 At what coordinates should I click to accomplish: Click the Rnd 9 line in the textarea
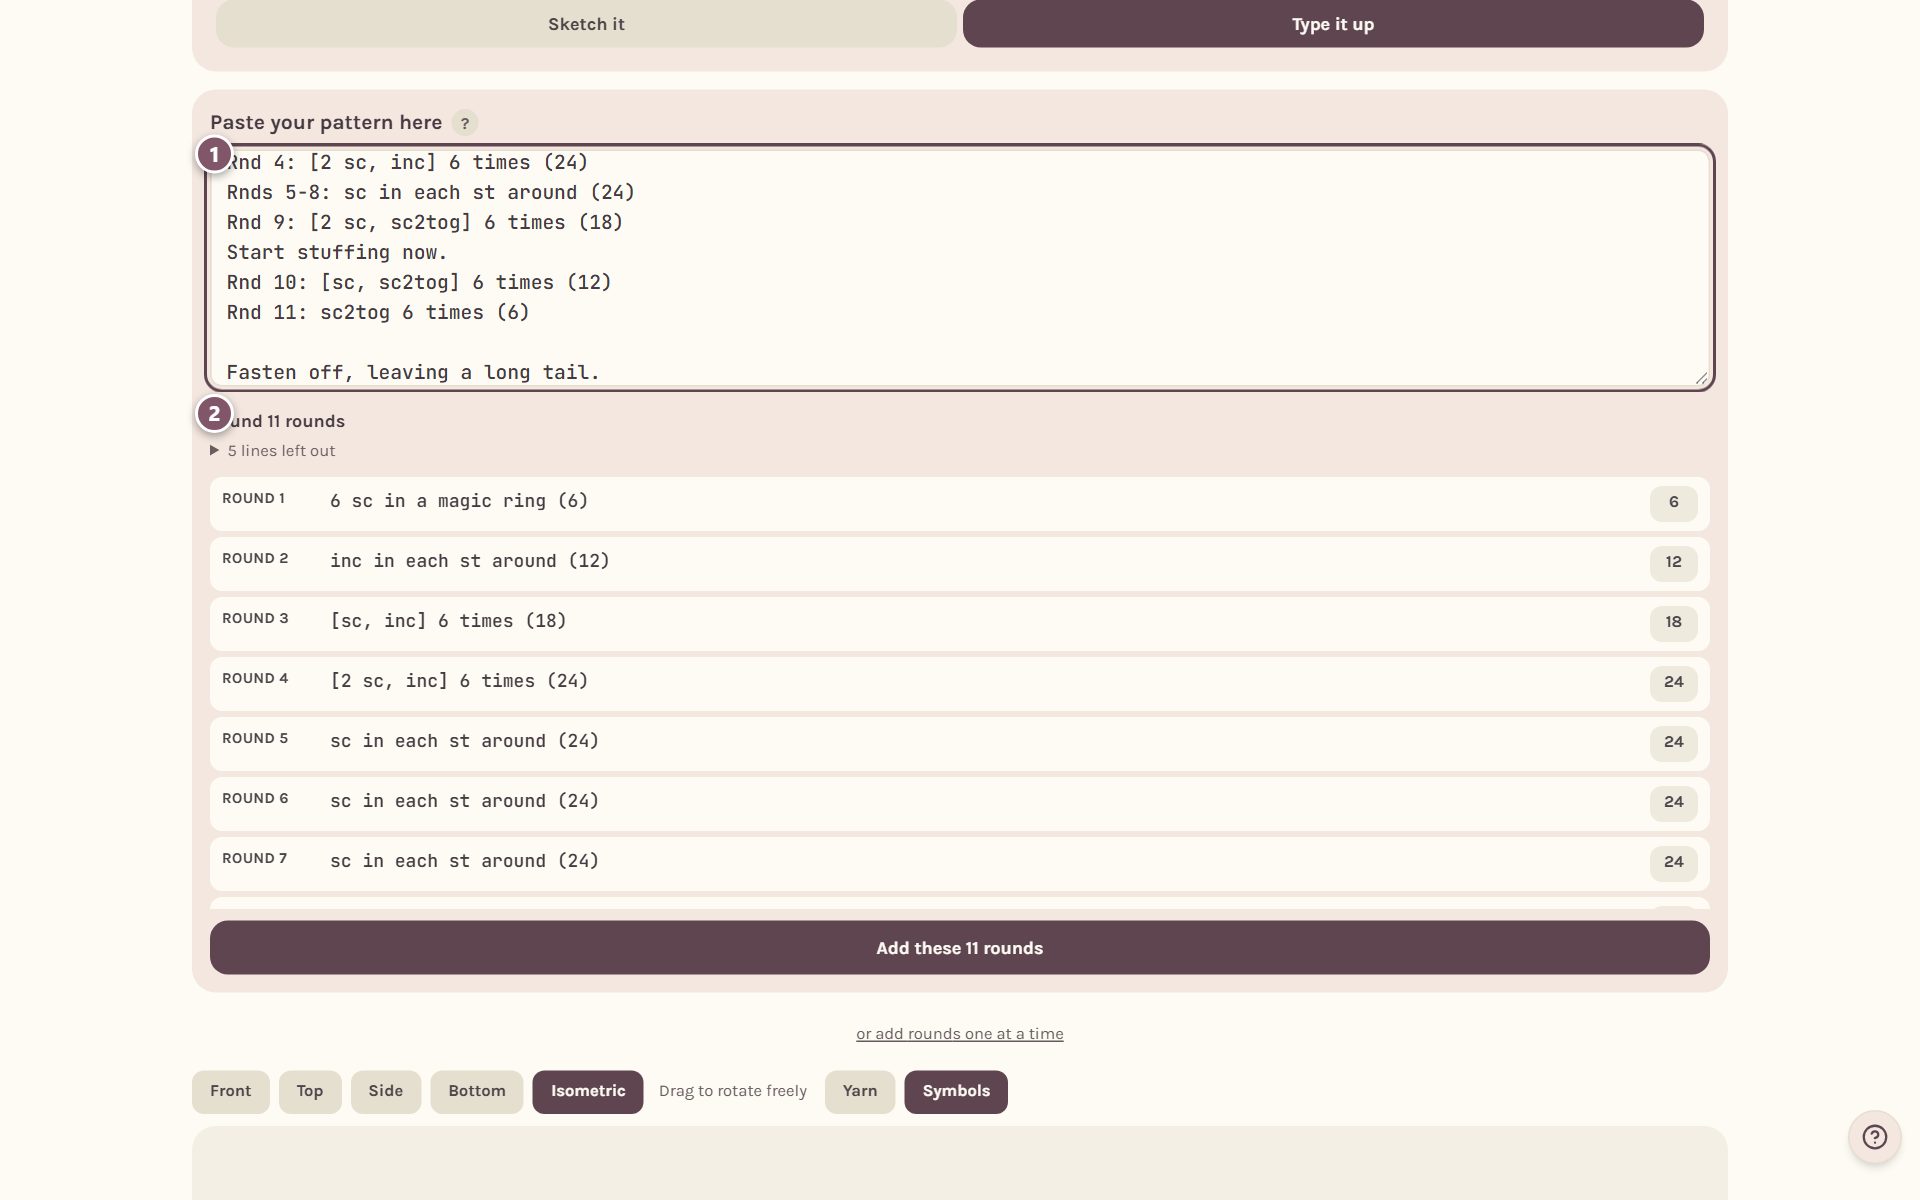(425, 223)
